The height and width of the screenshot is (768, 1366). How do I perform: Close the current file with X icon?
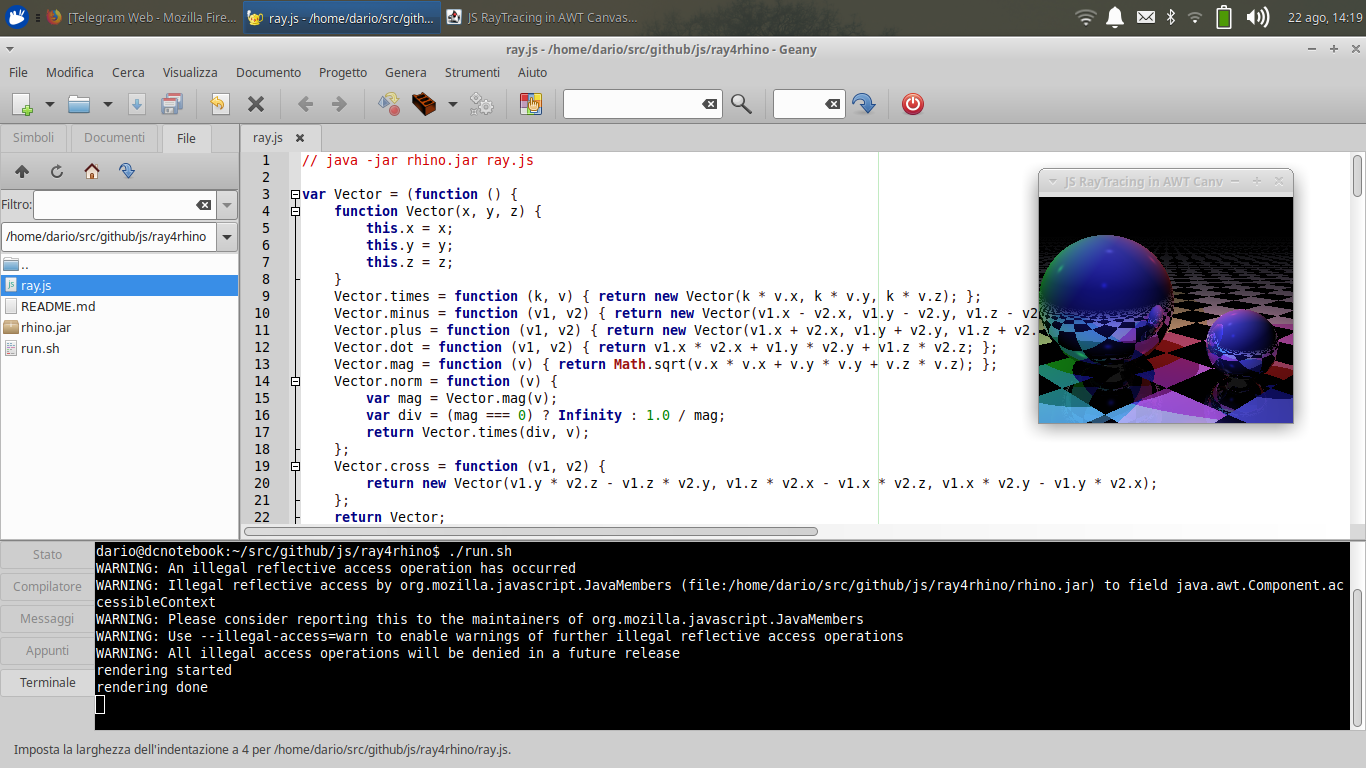(x=256, y=104)
